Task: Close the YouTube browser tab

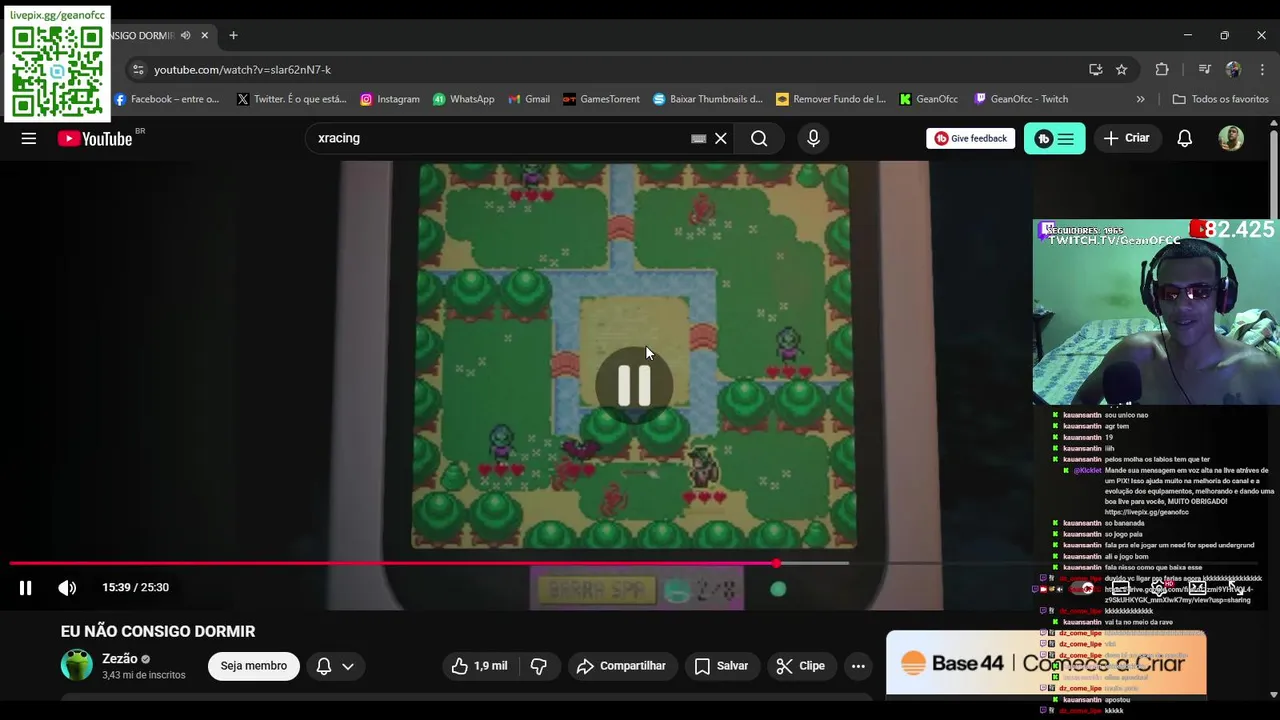Action: click(x=205, y=35)
